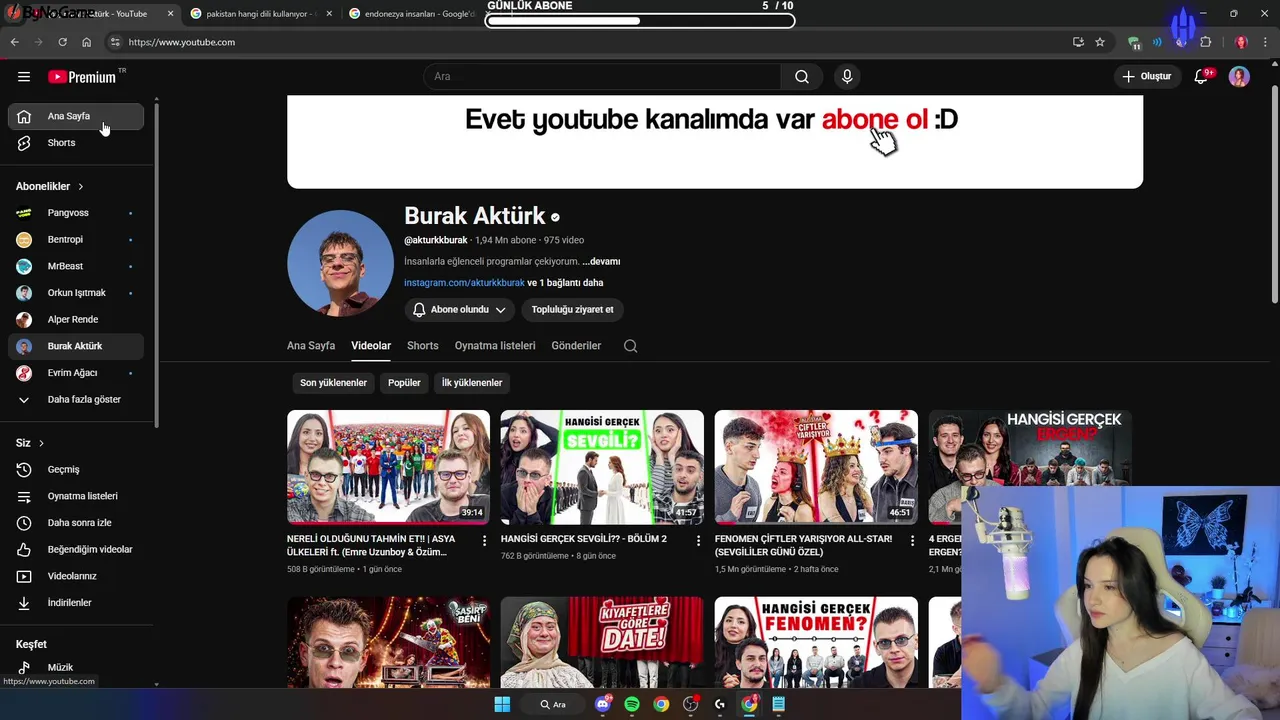Expand Daha fazla göster in subscriptions
1280x720 pixels.
click(76, 400)
